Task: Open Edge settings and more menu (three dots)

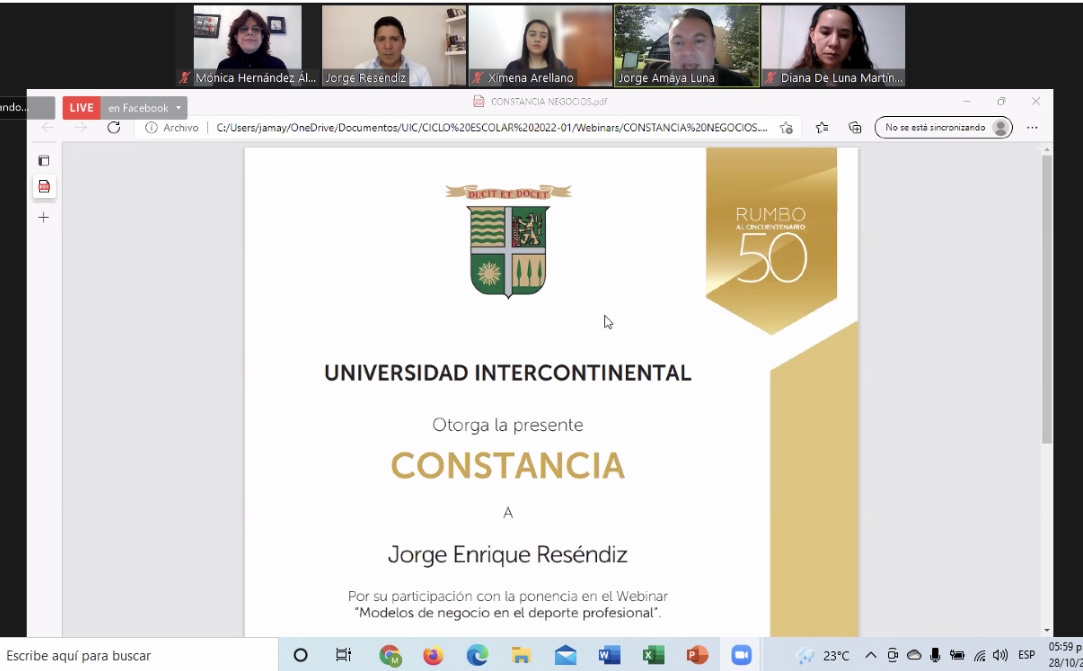Action: [1032, 128]
